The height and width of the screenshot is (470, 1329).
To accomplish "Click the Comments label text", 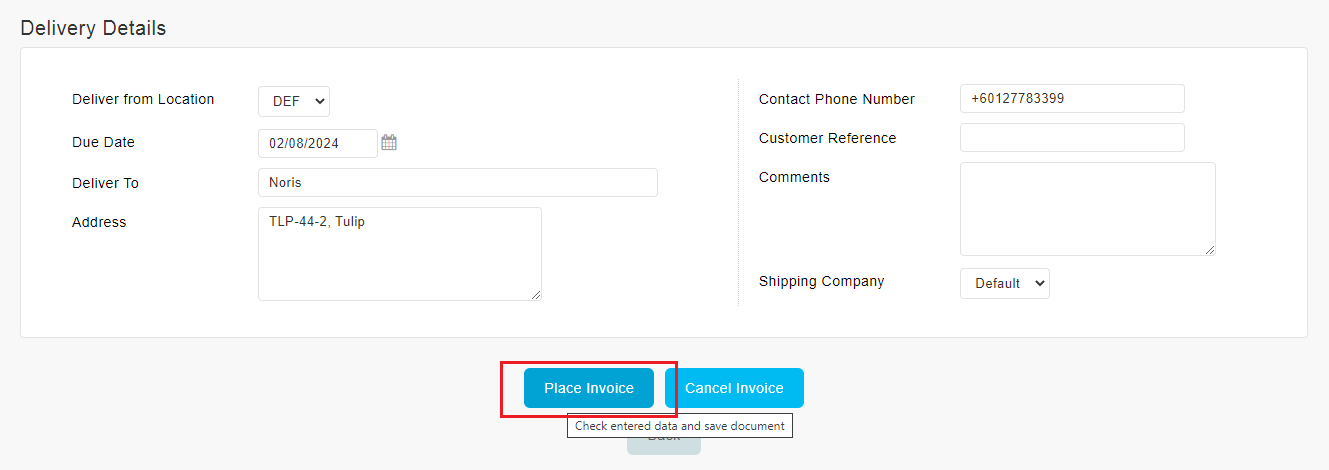I will 794,177.
